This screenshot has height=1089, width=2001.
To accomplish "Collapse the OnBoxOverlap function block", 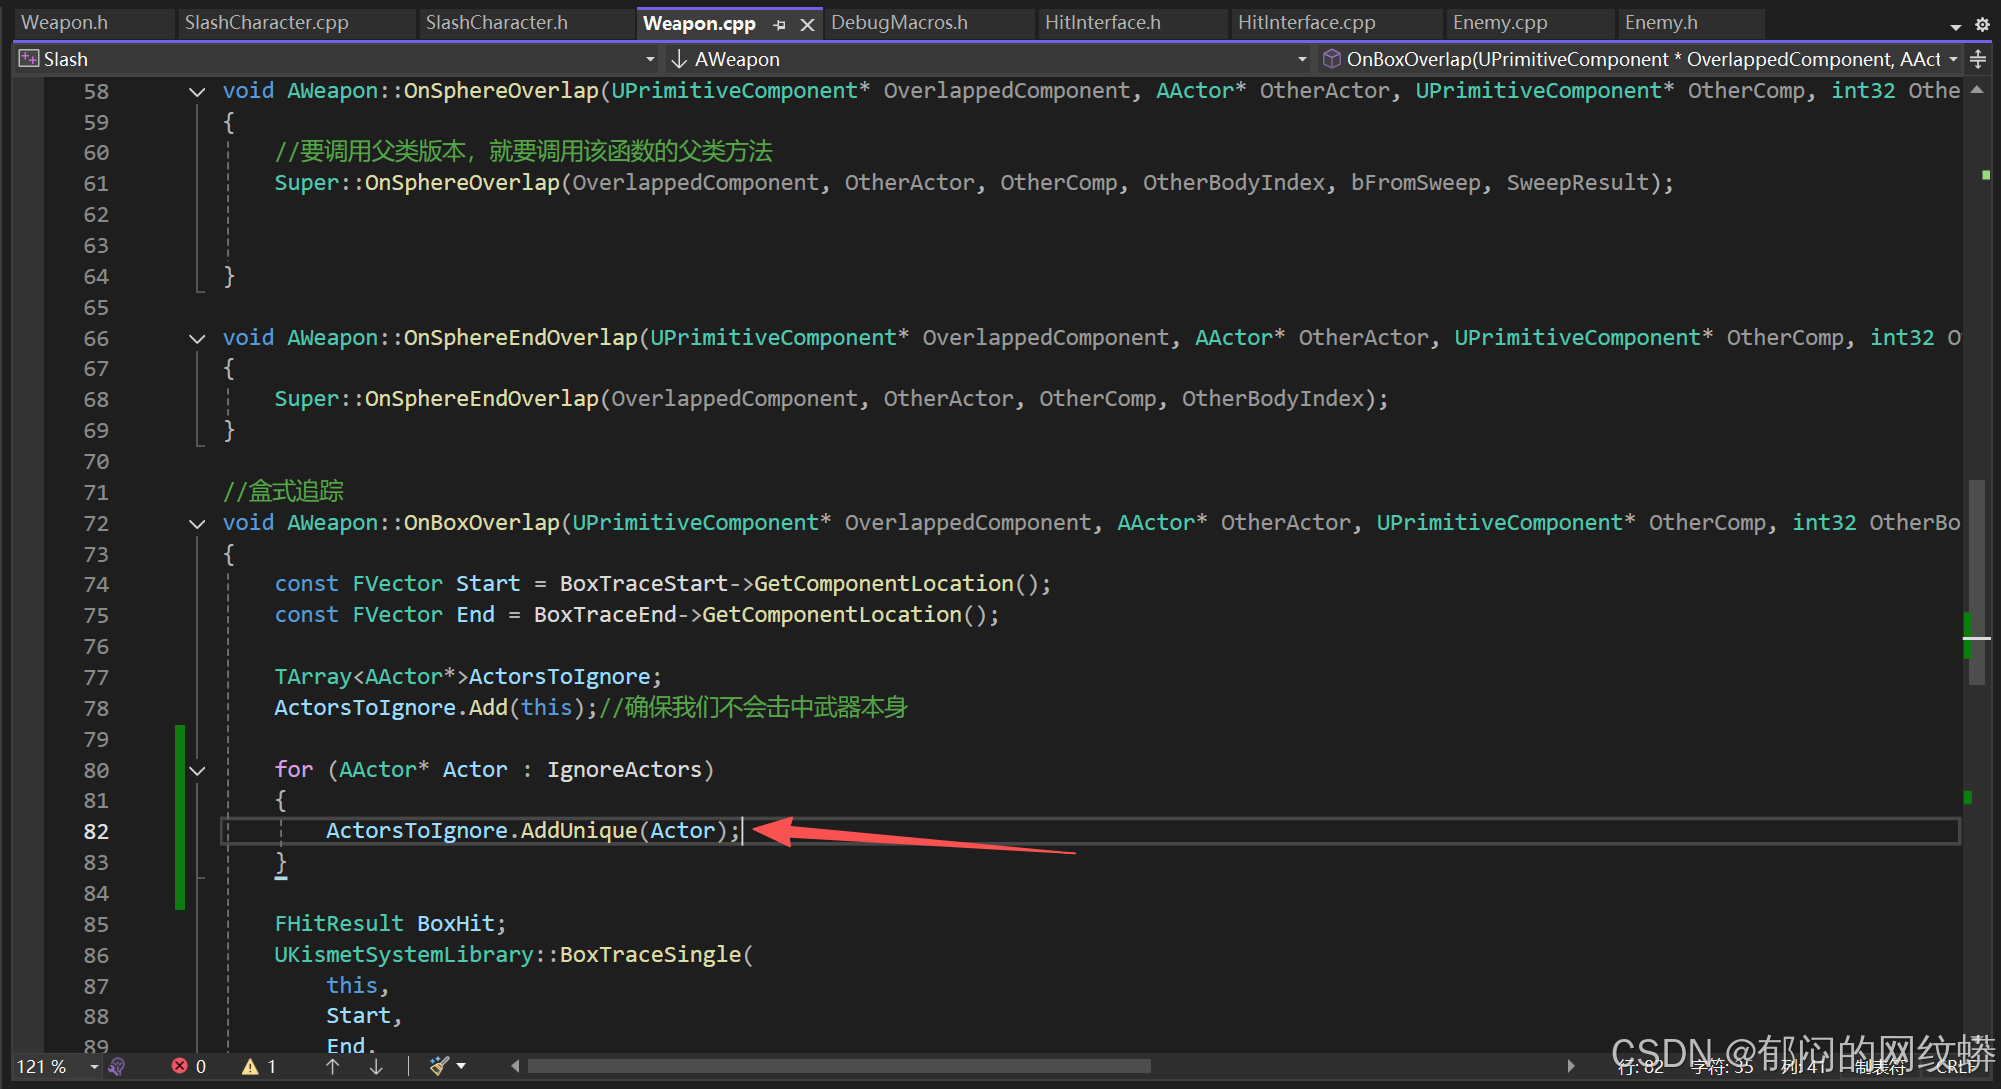I will pos(197,524).
